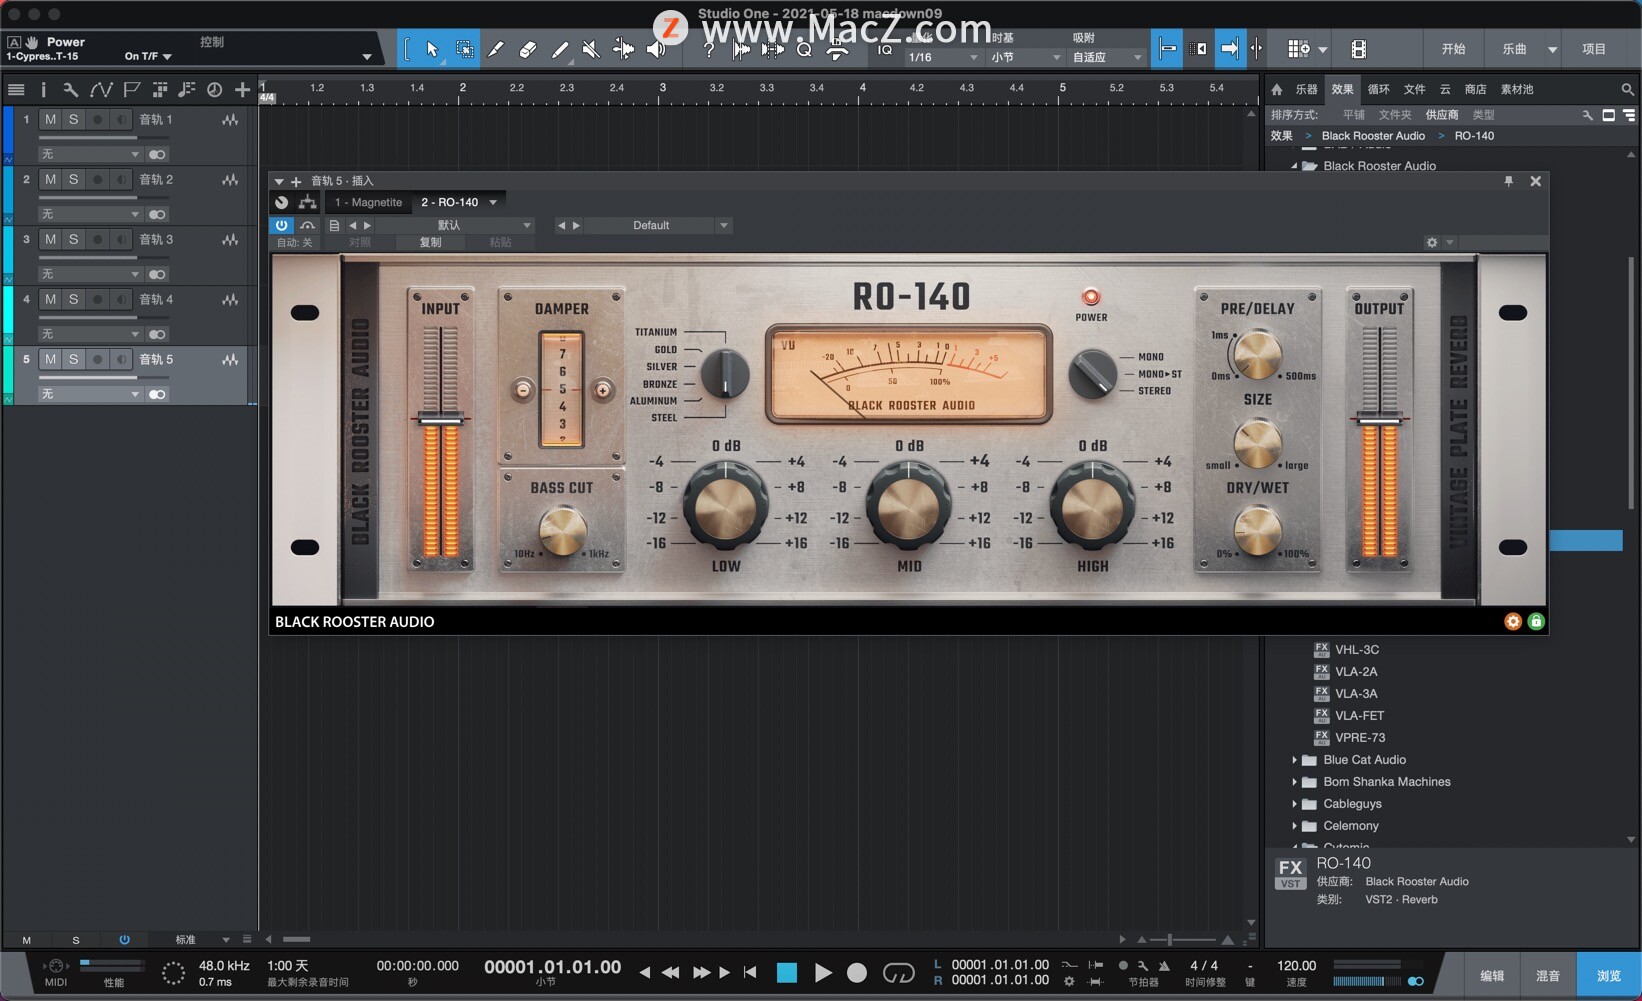Viewport: 1642px width, 1001px height.
Task: Go to browser home icon
Action: point(1277,89)
